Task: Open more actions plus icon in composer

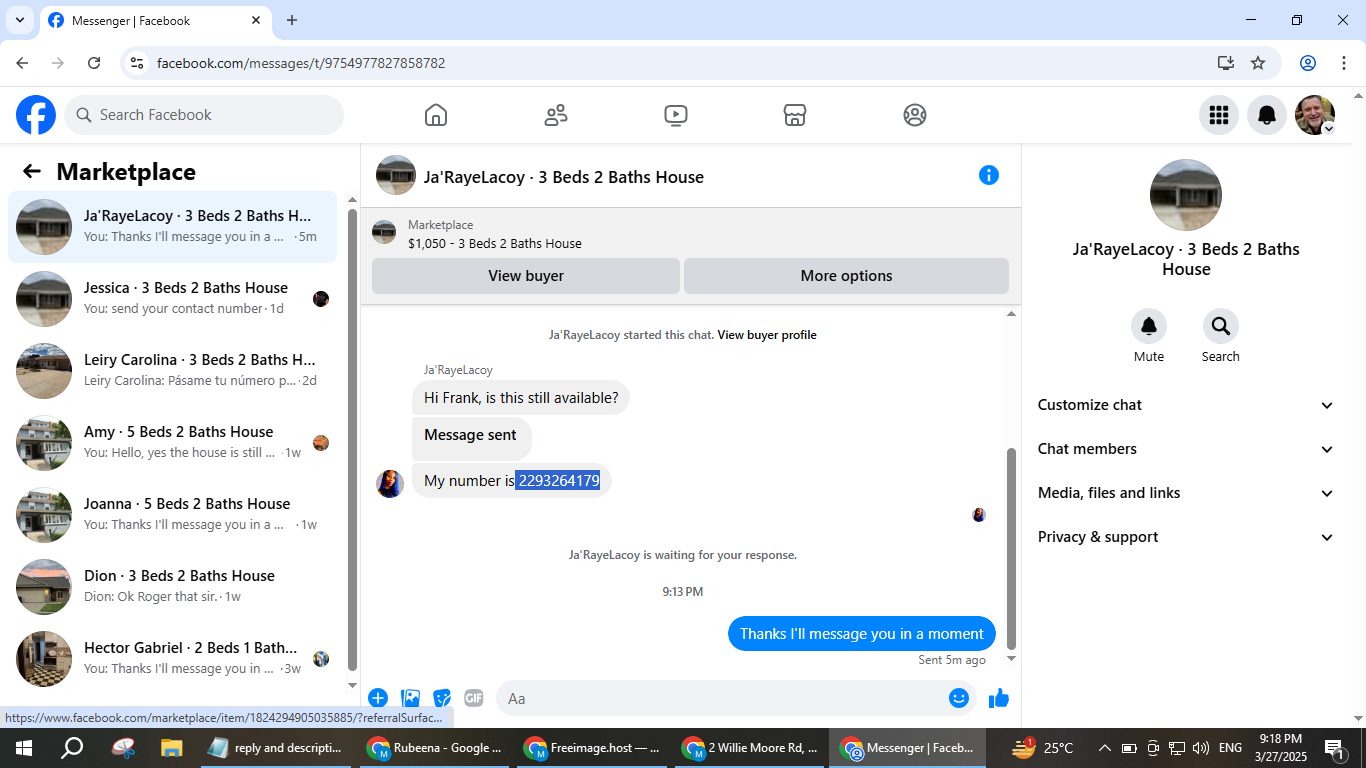Action: coord(378,698)
